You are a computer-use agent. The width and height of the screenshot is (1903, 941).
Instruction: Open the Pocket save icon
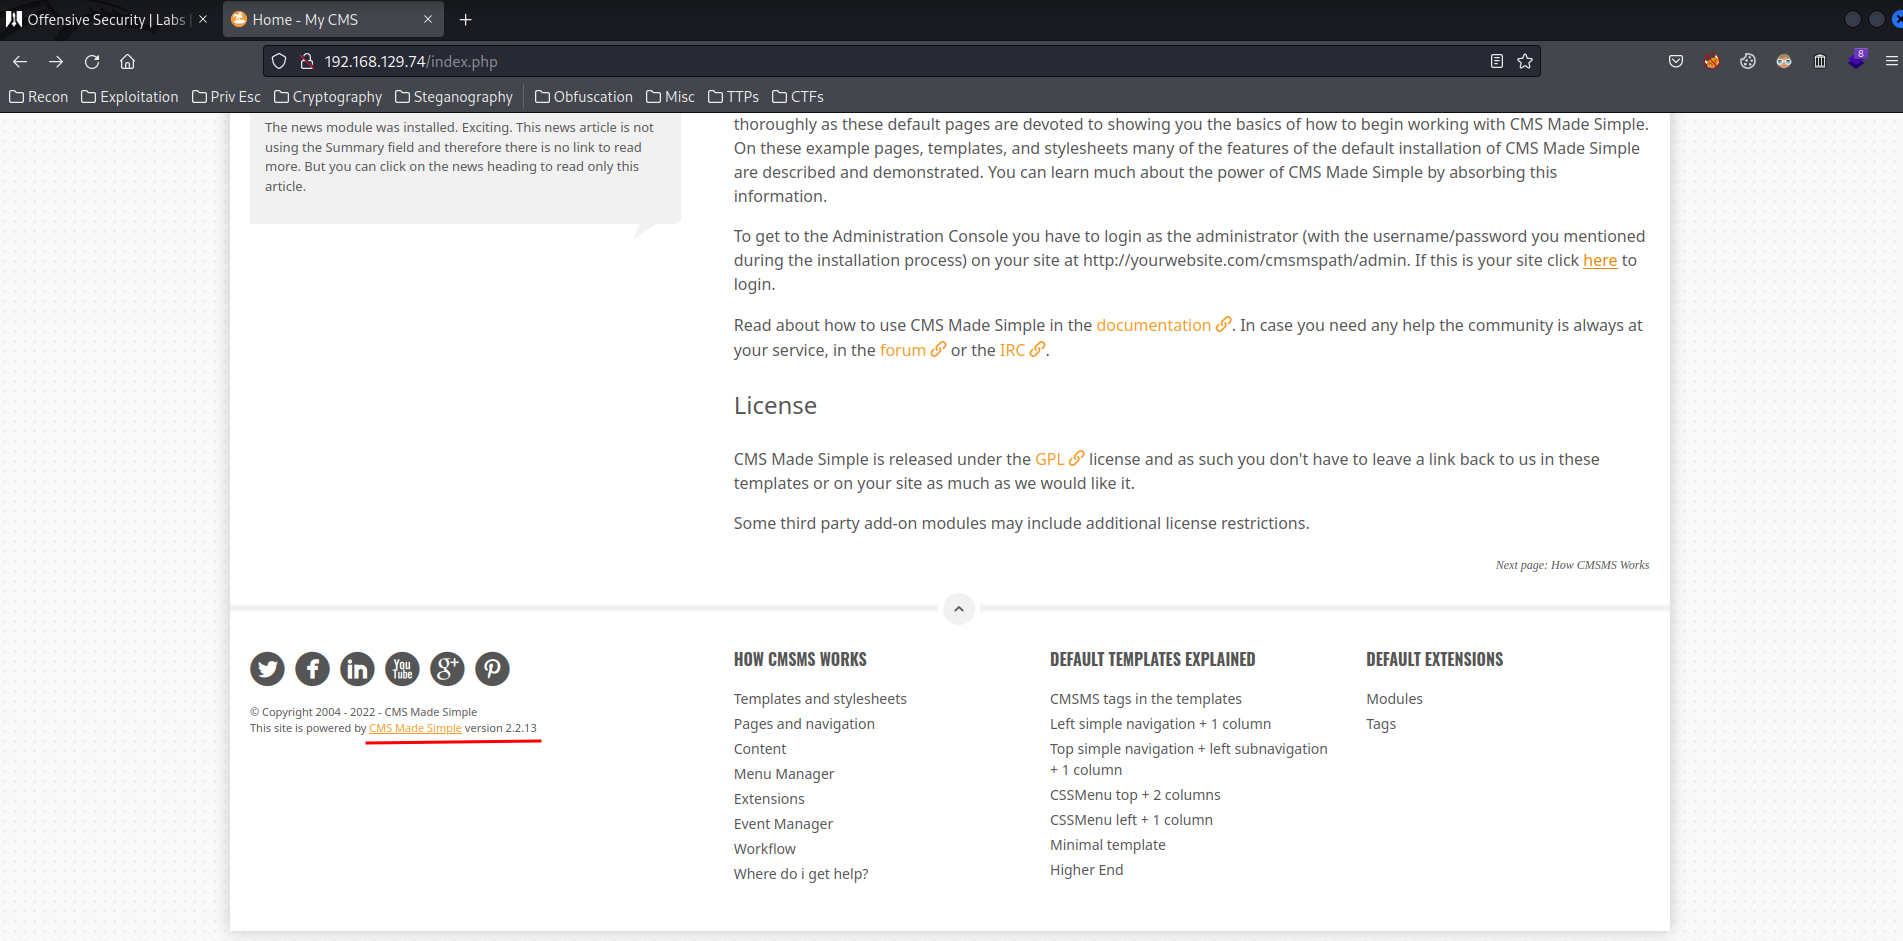click(1676, 62)
